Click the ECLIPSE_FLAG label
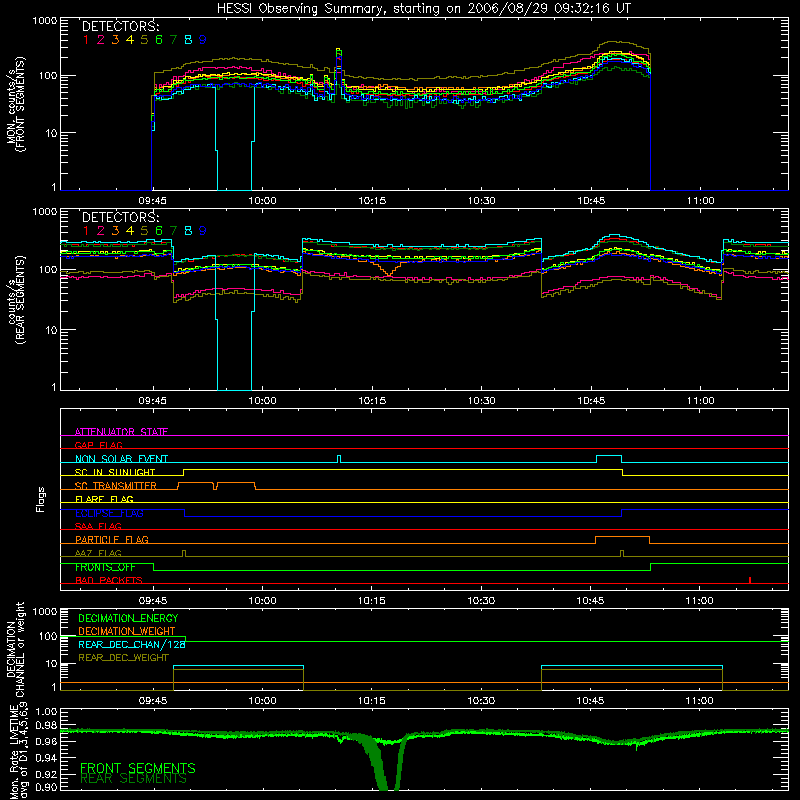This screenshot has width=800, height=800. coord(109,513)
